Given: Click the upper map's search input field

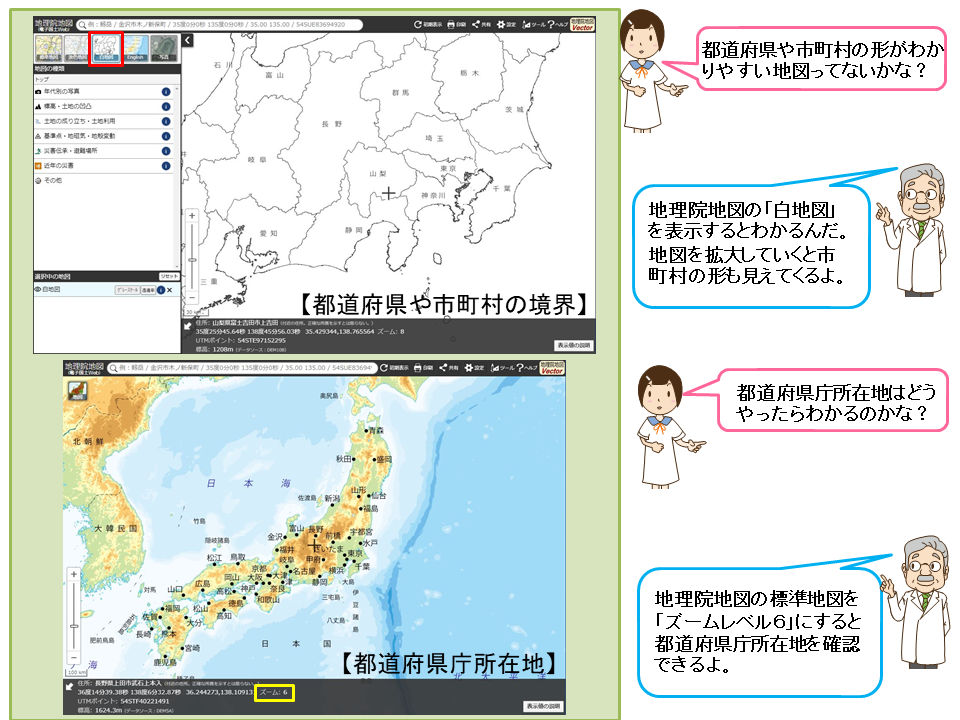Looking at the screenshot, I should click(x=219, y=24).
